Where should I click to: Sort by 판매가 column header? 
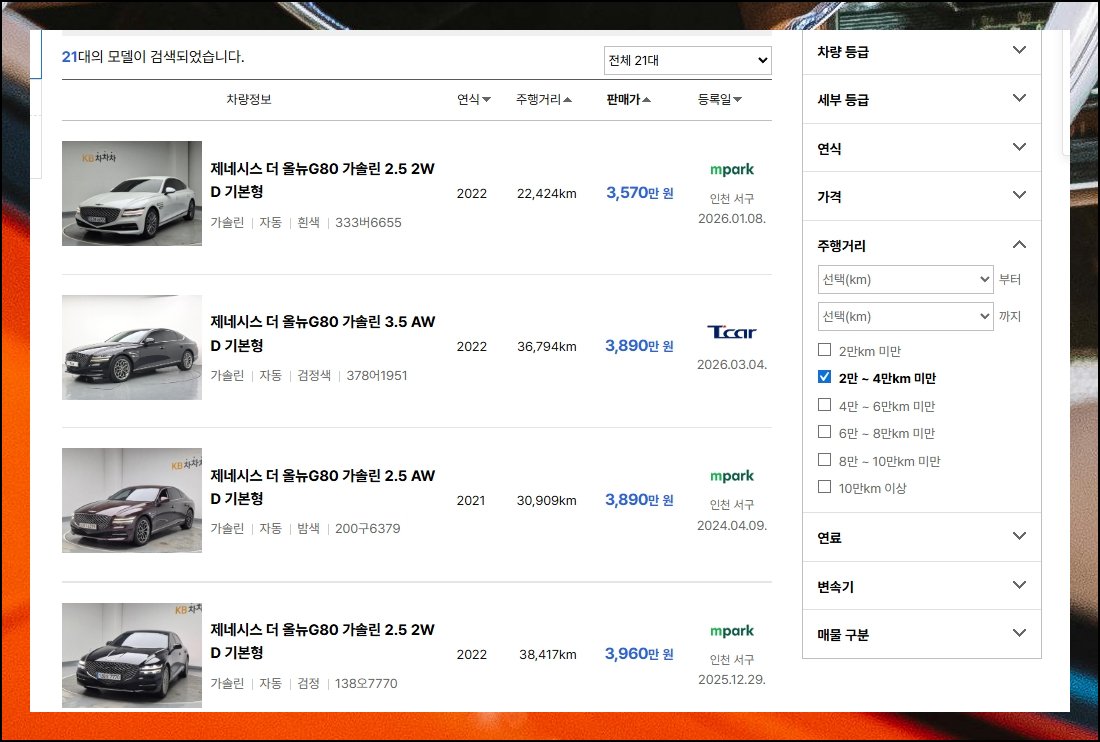tap(629, 100)
